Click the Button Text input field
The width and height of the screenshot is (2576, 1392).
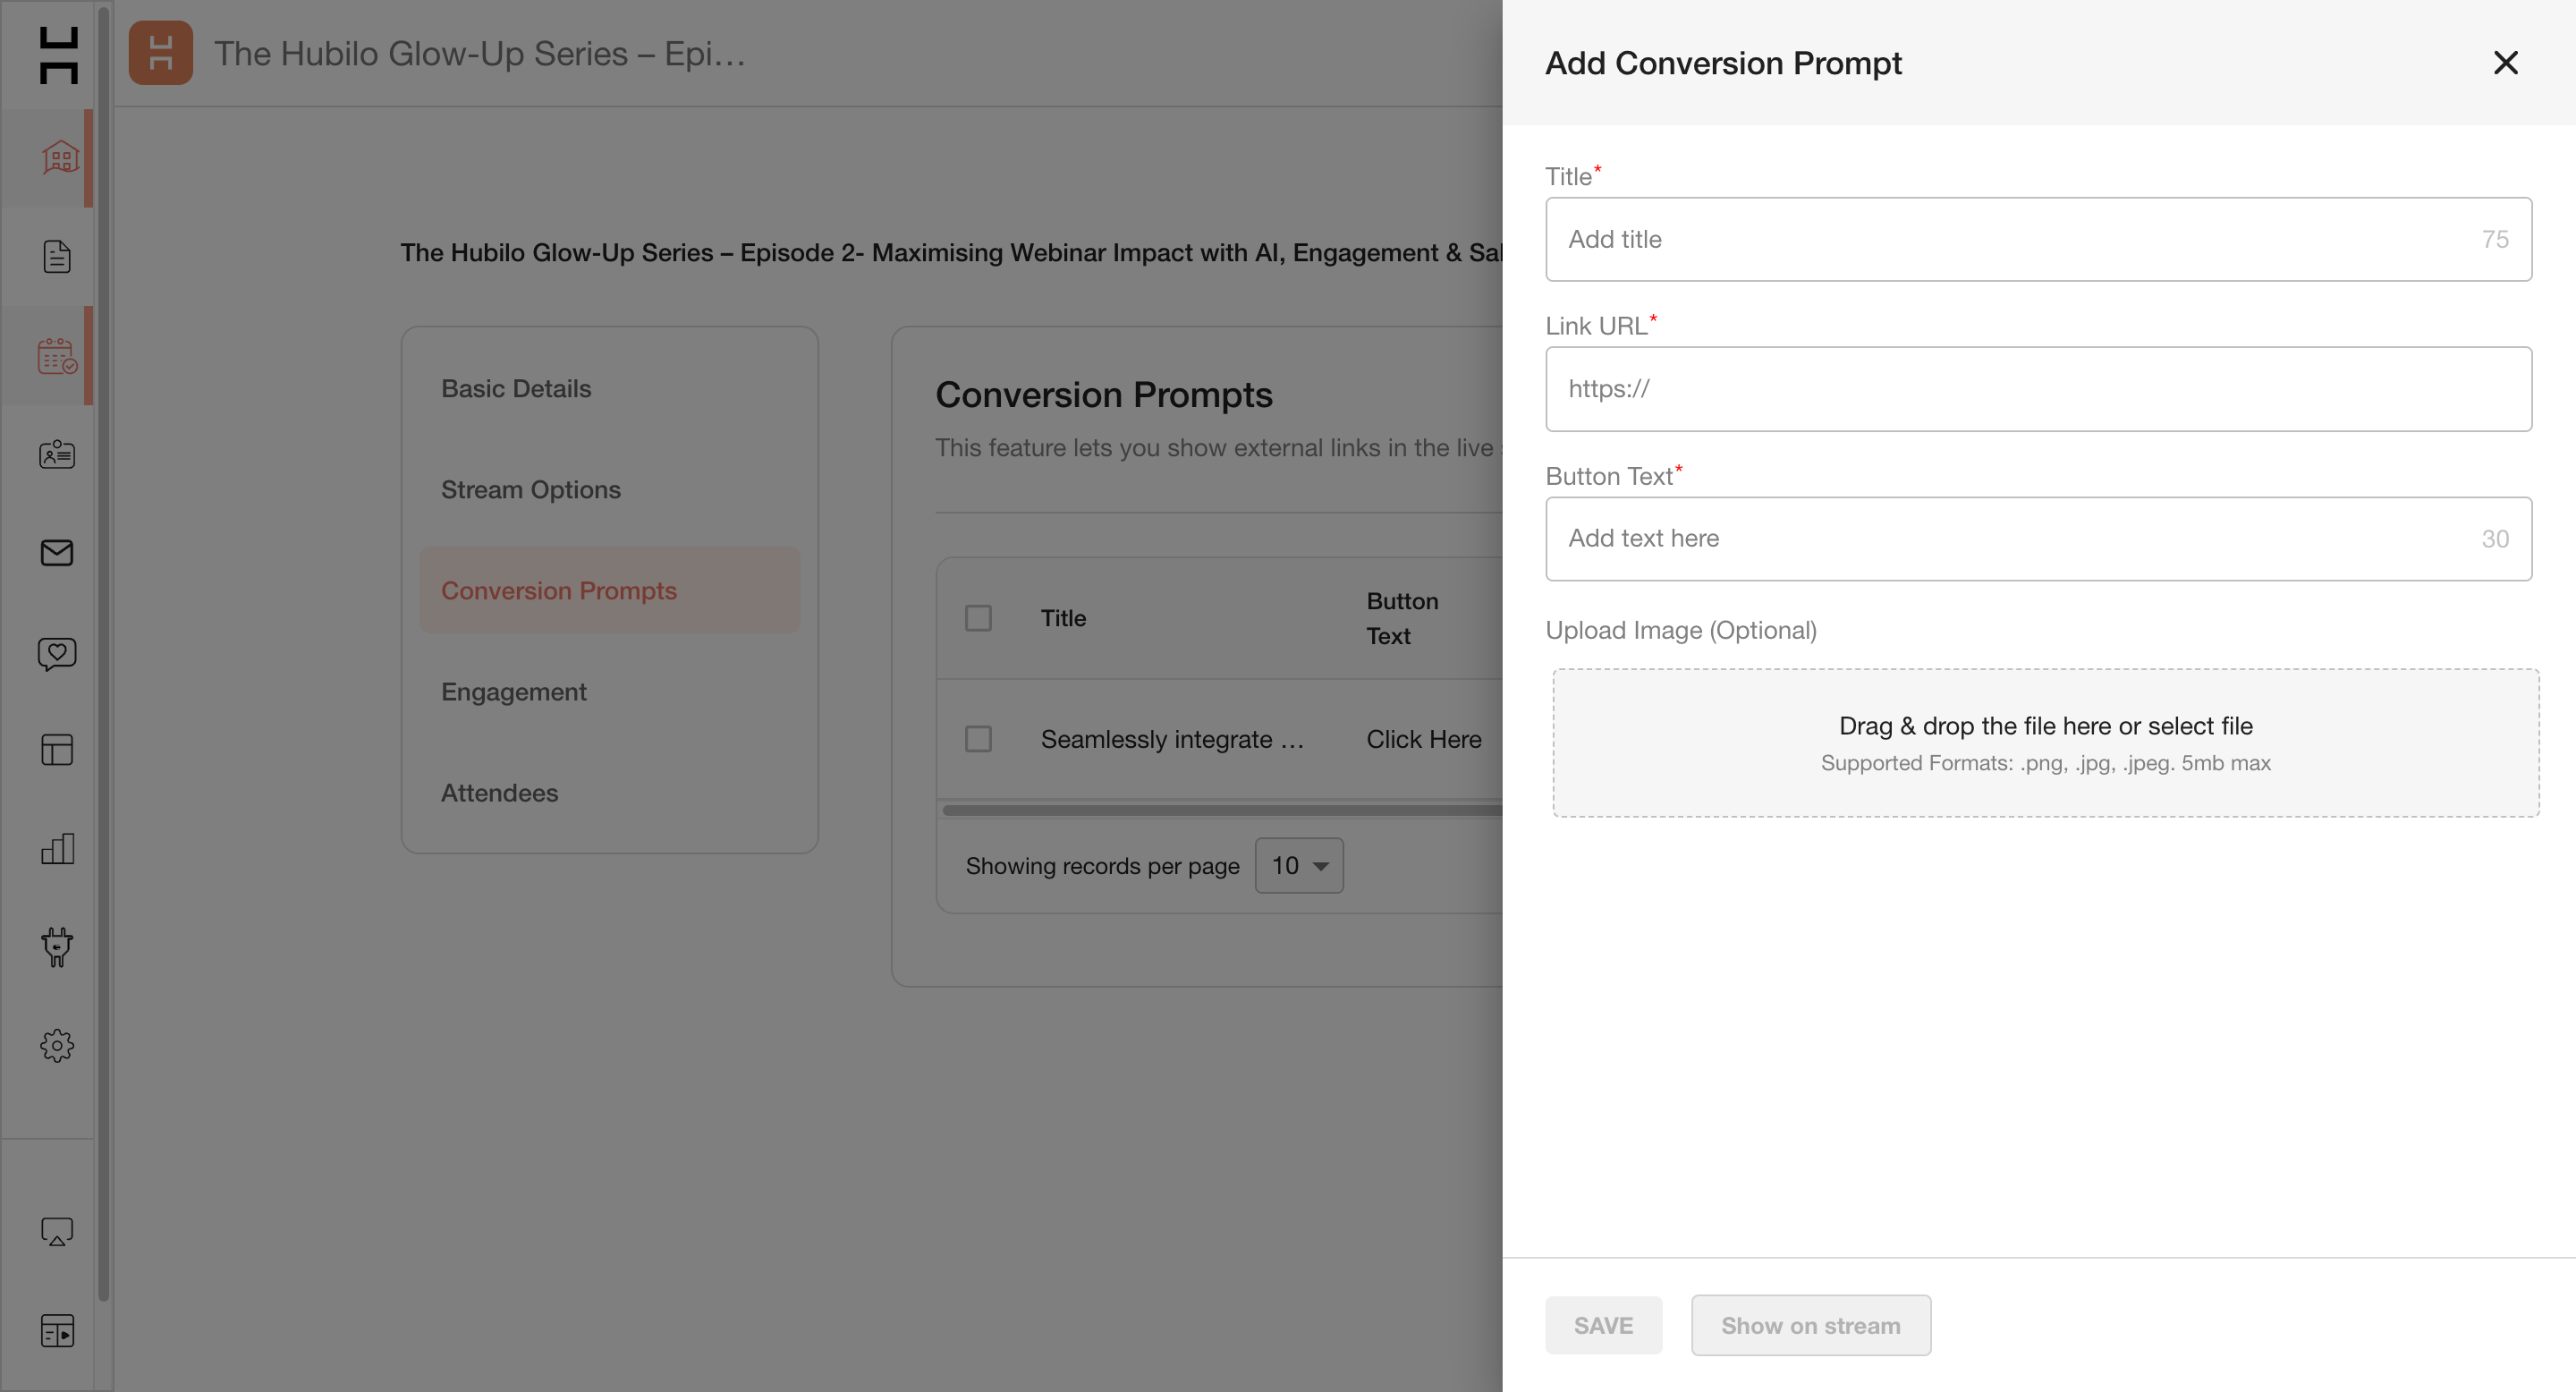(2038, 538)
